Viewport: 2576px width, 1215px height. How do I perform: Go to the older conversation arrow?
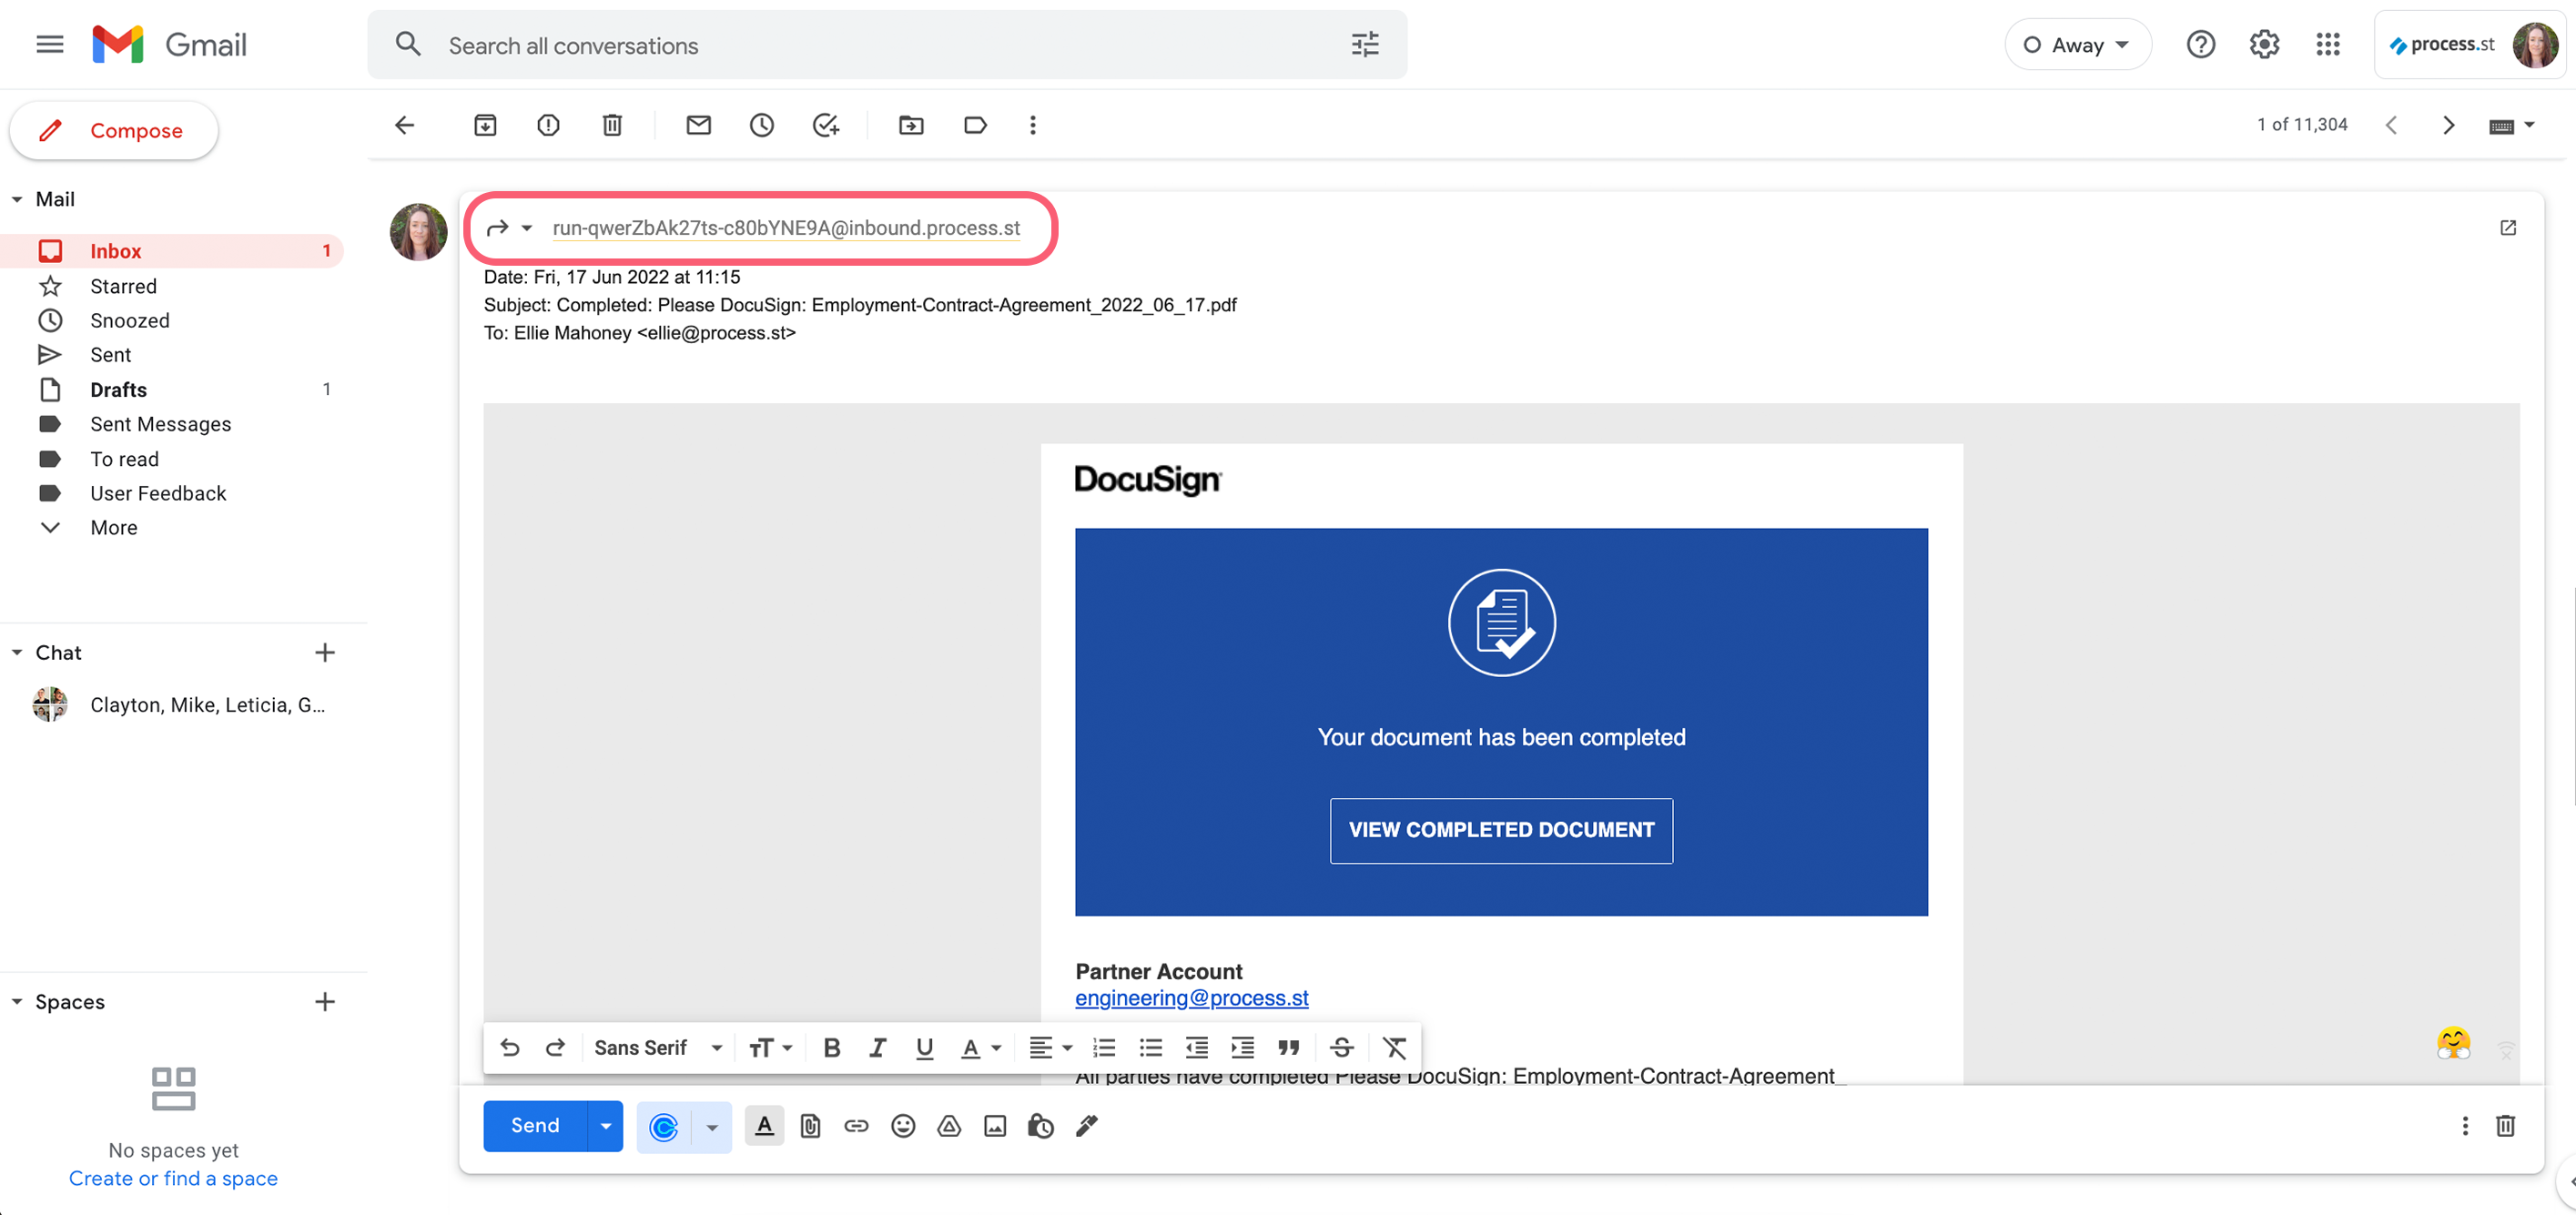tap(2448, 125)
